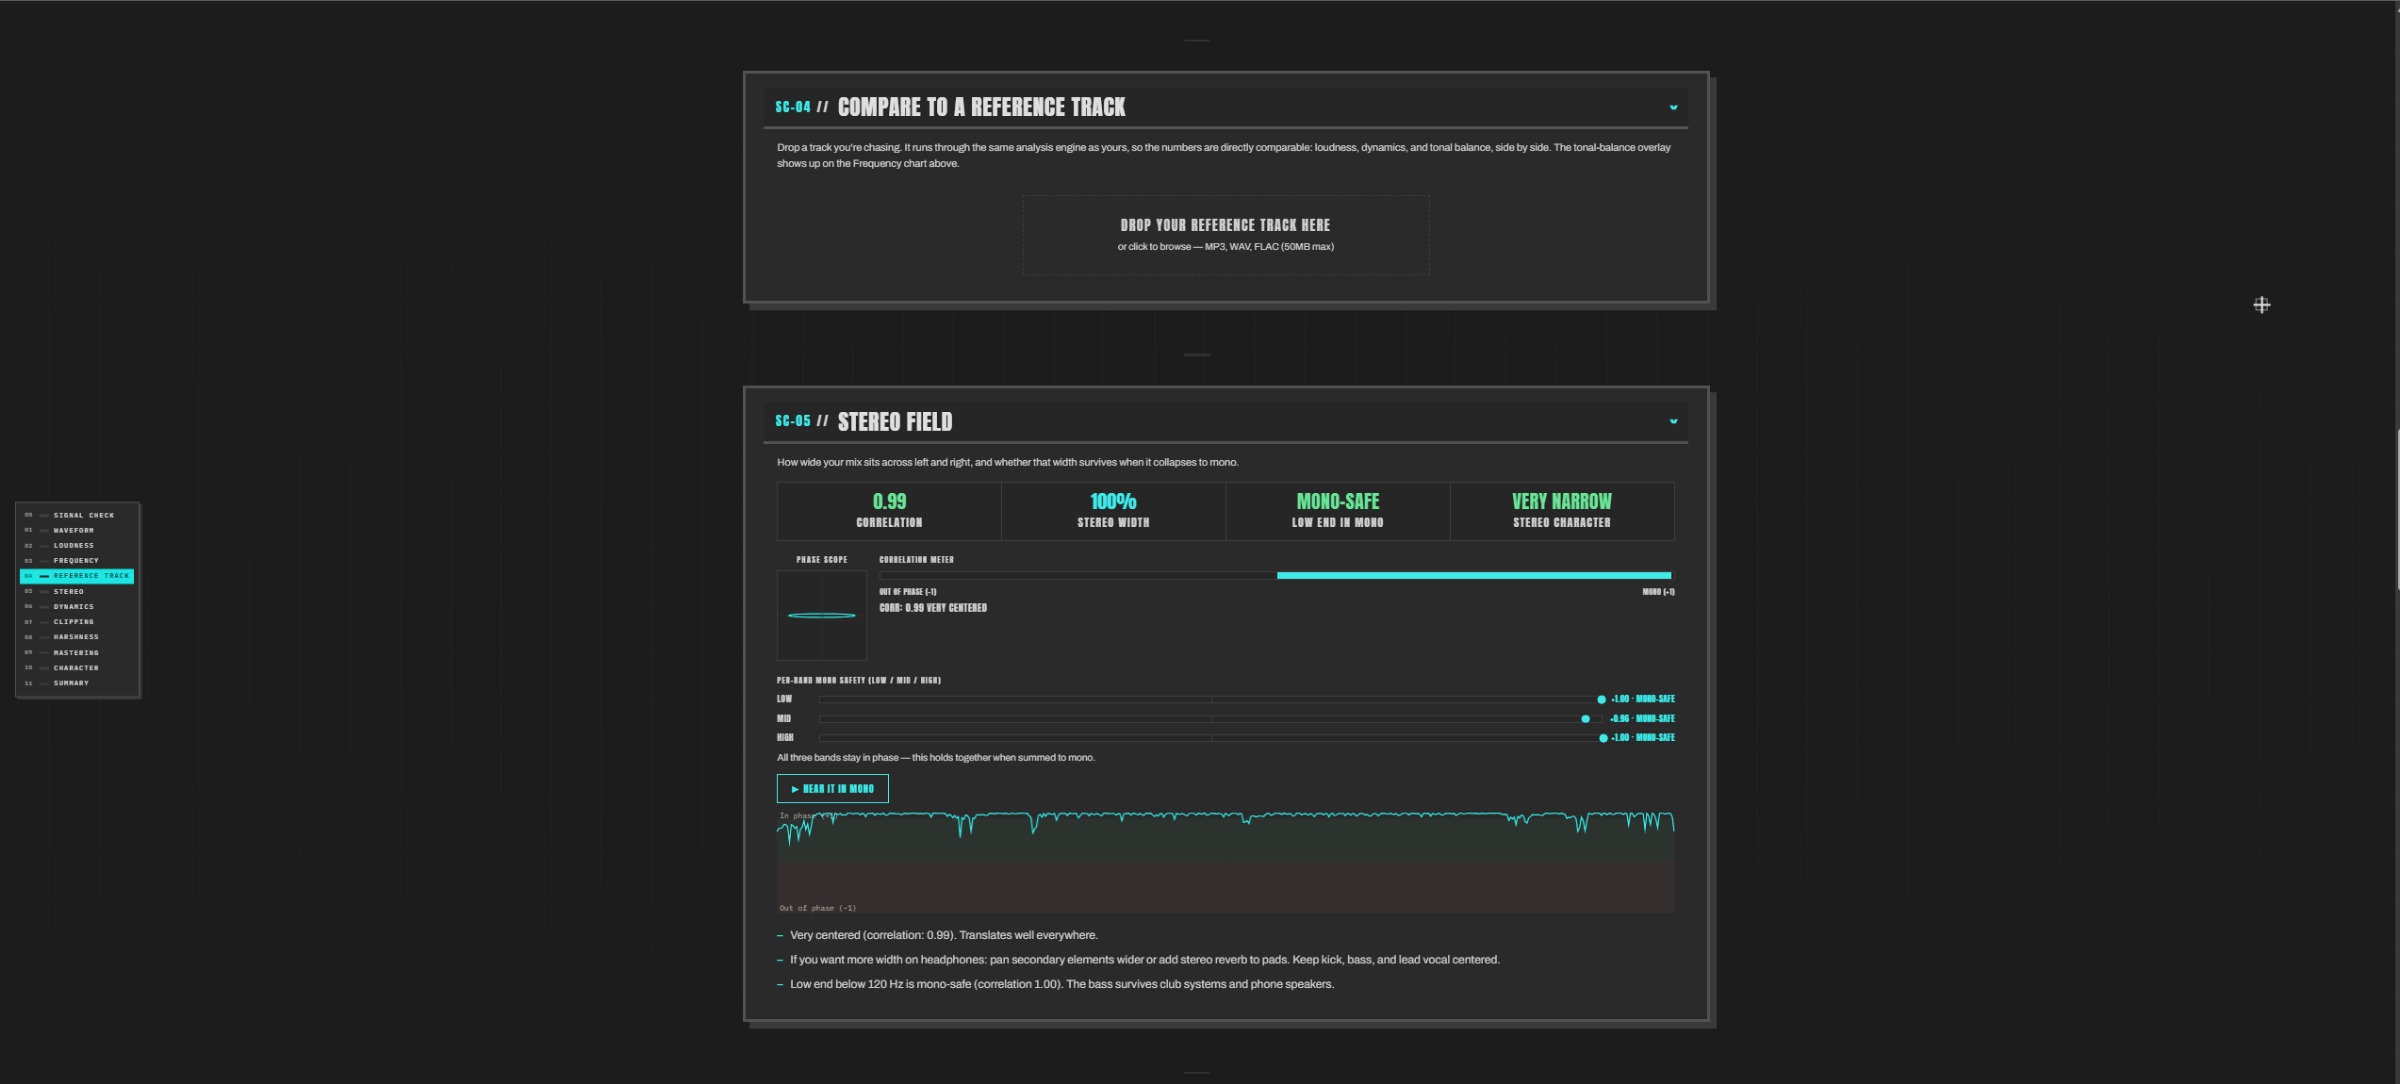Navigate to Stereo in the sidebar
The width and height of the screenshot is (2400, 1084).
[77, 591]
